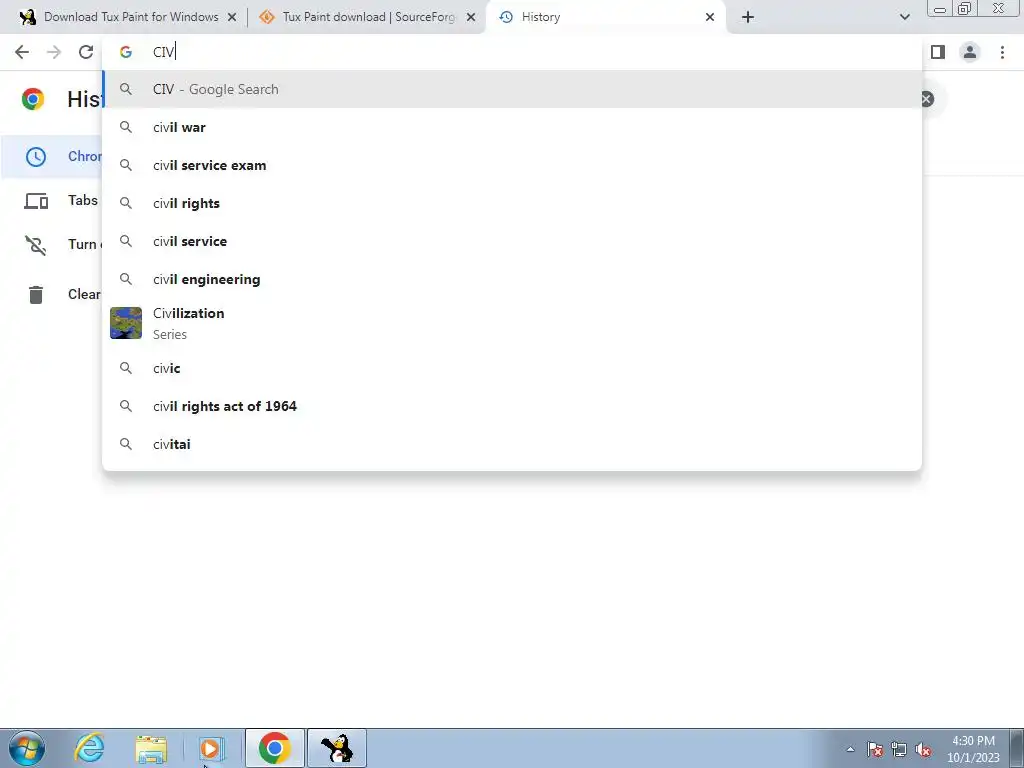Click the Civilization game thumbnail
This screenshot has width=1024, height=768.
click(126, 323)
